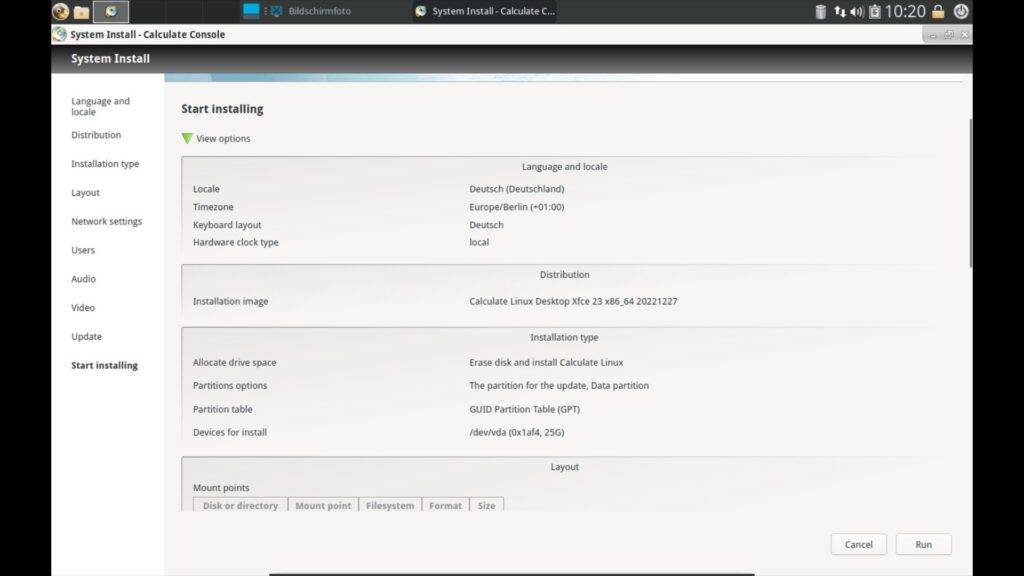Image resolution: width=1024 pixels, height=576 pixels.
Task: Click the Partitions options label
Action: click(x=230, y=385)
